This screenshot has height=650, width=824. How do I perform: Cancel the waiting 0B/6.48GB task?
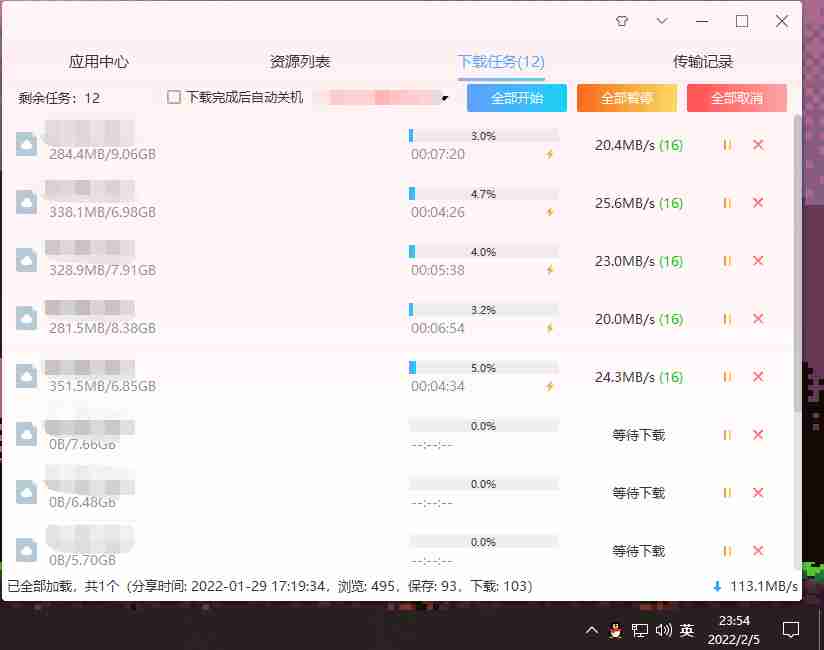click(758, 492)
